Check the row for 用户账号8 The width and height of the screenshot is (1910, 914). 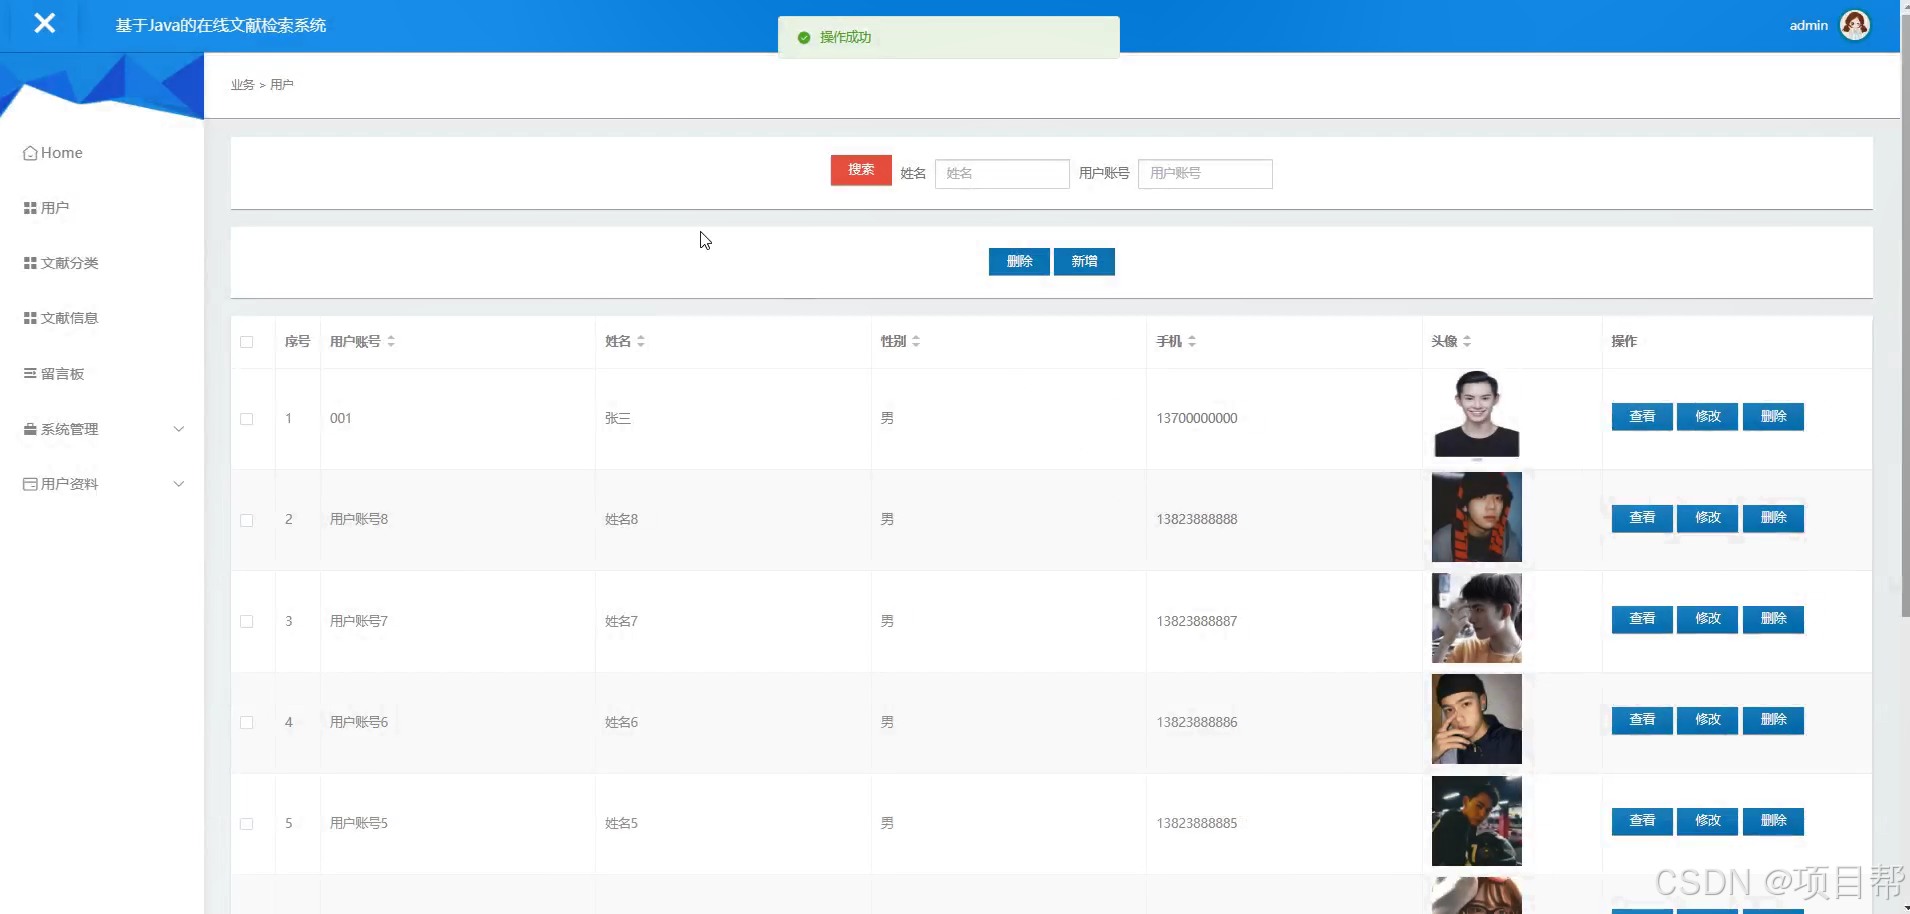247,520
